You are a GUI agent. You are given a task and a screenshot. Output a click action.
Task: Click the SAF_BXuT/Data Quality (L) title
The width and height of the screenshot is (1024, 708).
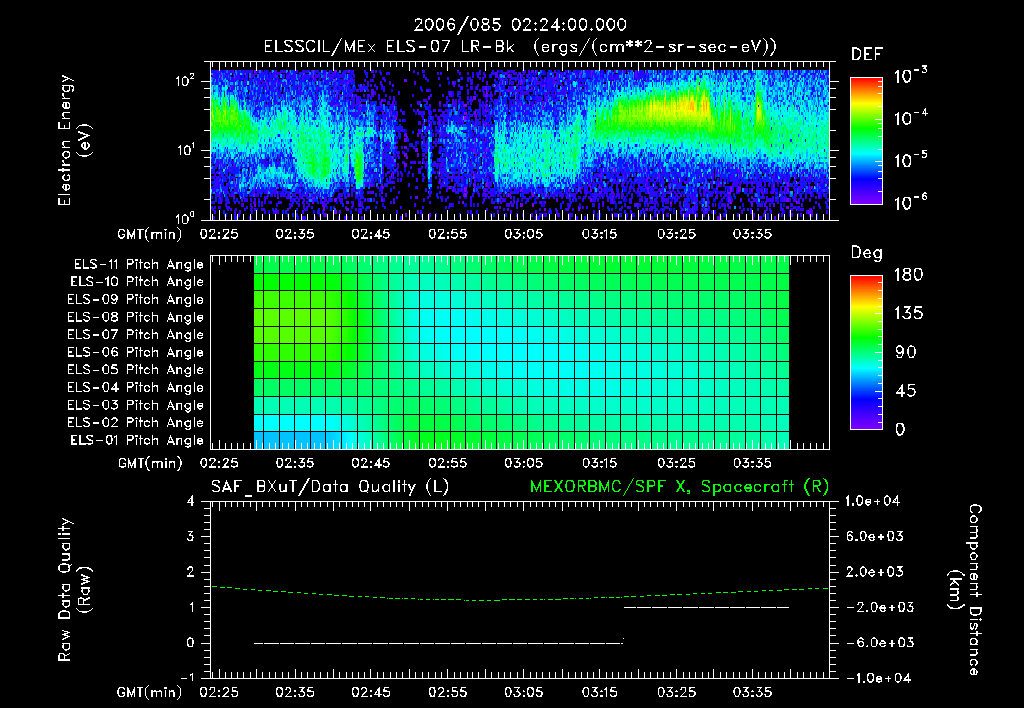pos(330,487)
